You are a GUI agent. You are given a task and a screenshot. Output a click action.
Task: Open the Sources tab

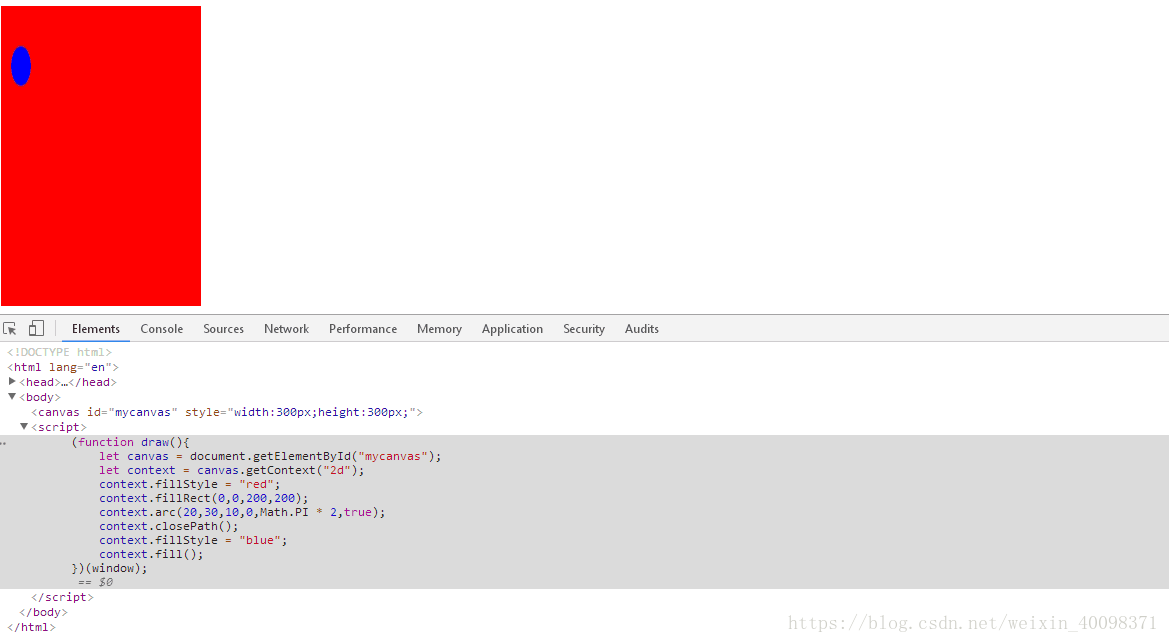point(224,329)
